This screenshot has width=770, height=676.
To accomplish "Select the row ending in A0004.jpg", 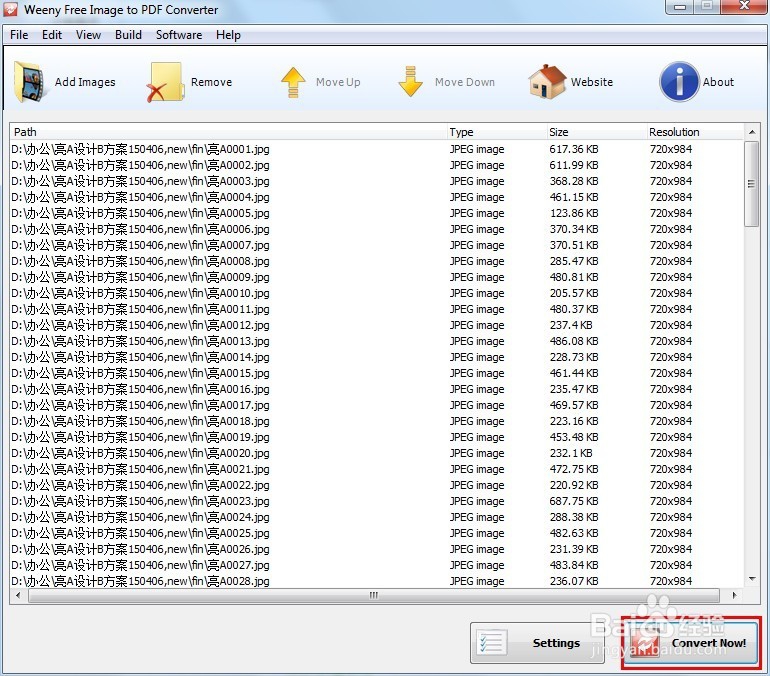I will (377, 197).
